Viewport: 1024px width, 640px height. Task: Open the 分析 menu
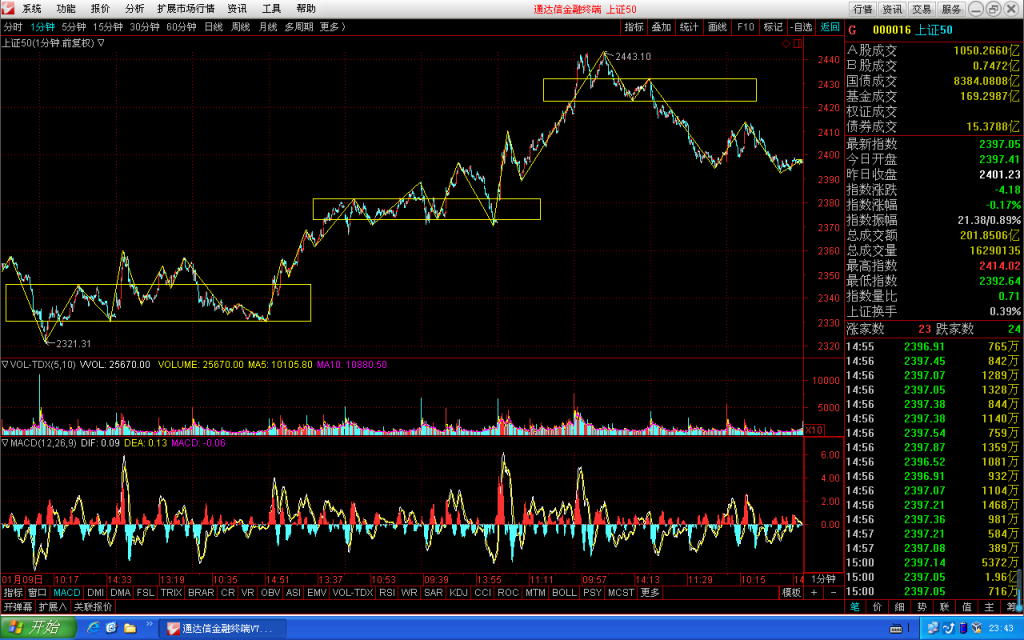(x=134, y=8)
